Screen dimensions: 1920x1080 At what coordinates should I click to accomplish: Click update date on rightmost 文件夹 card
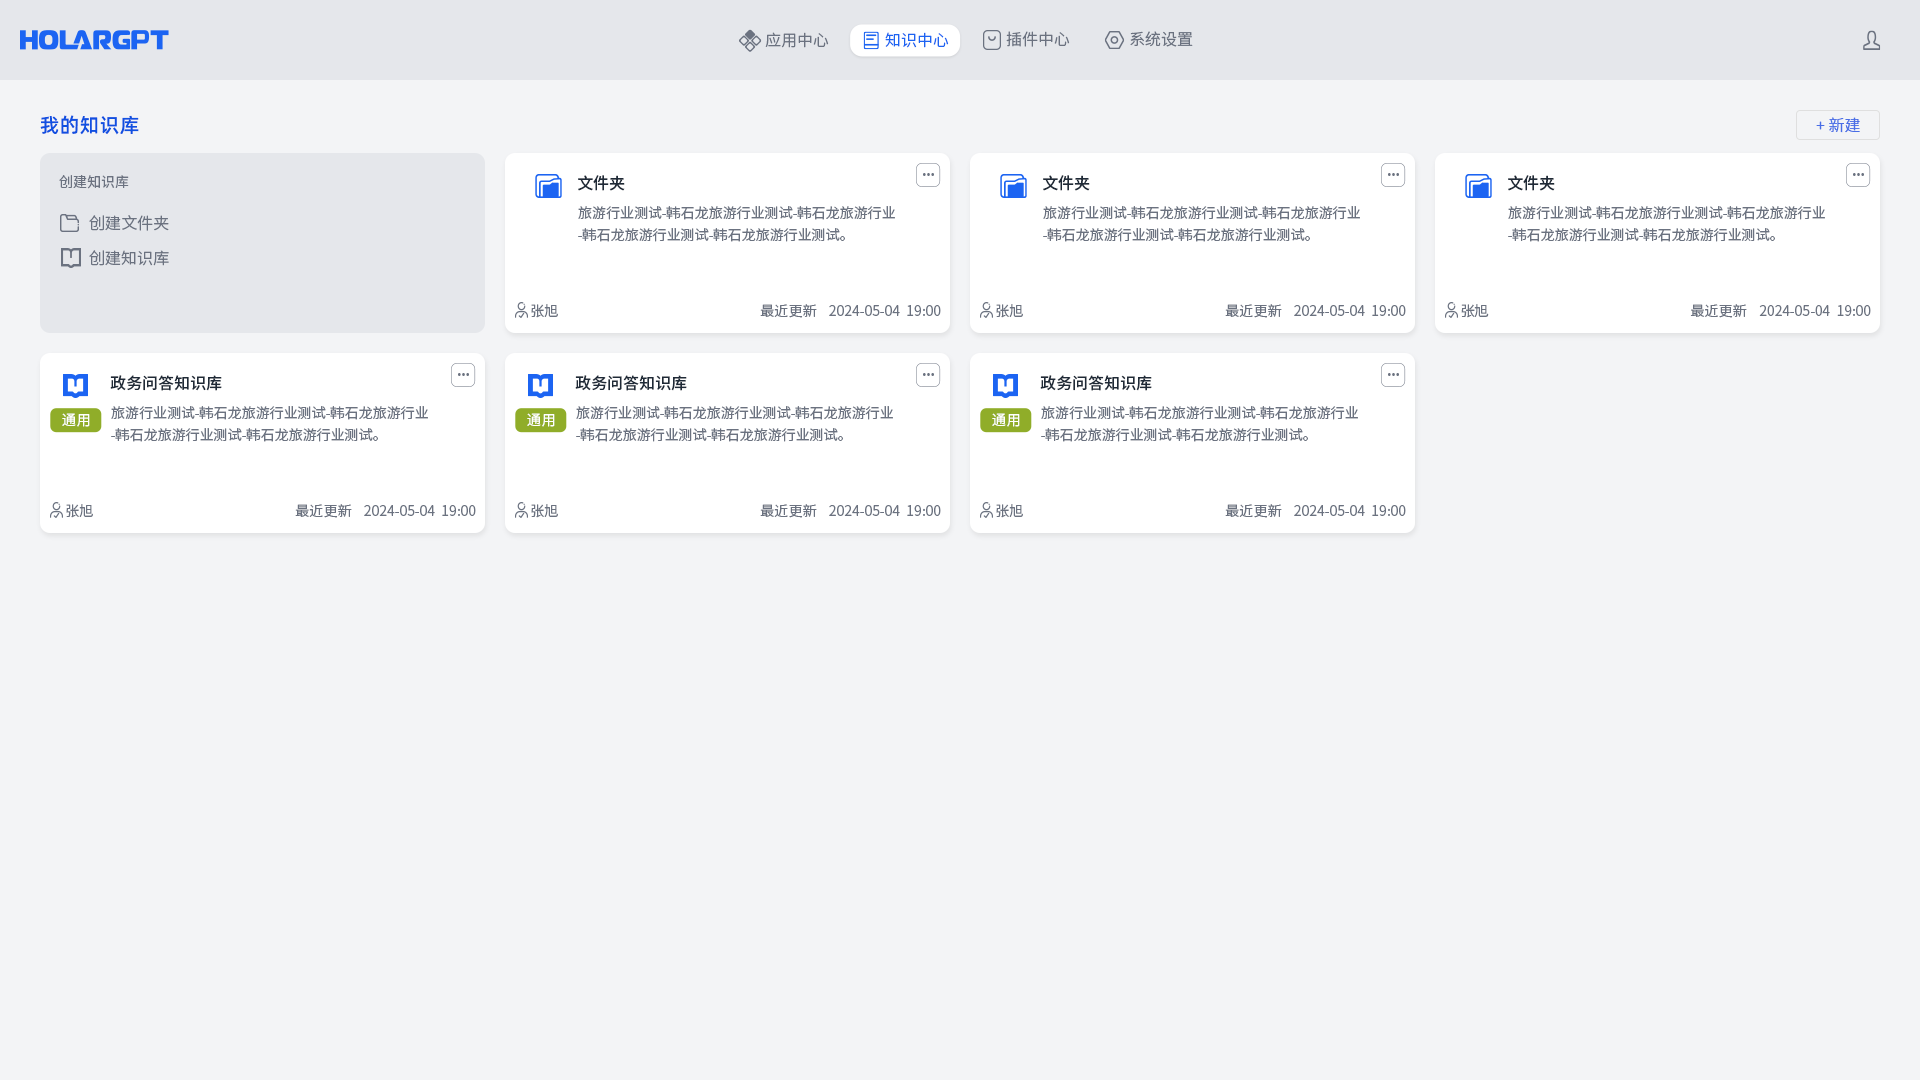tap(1814, 311)
